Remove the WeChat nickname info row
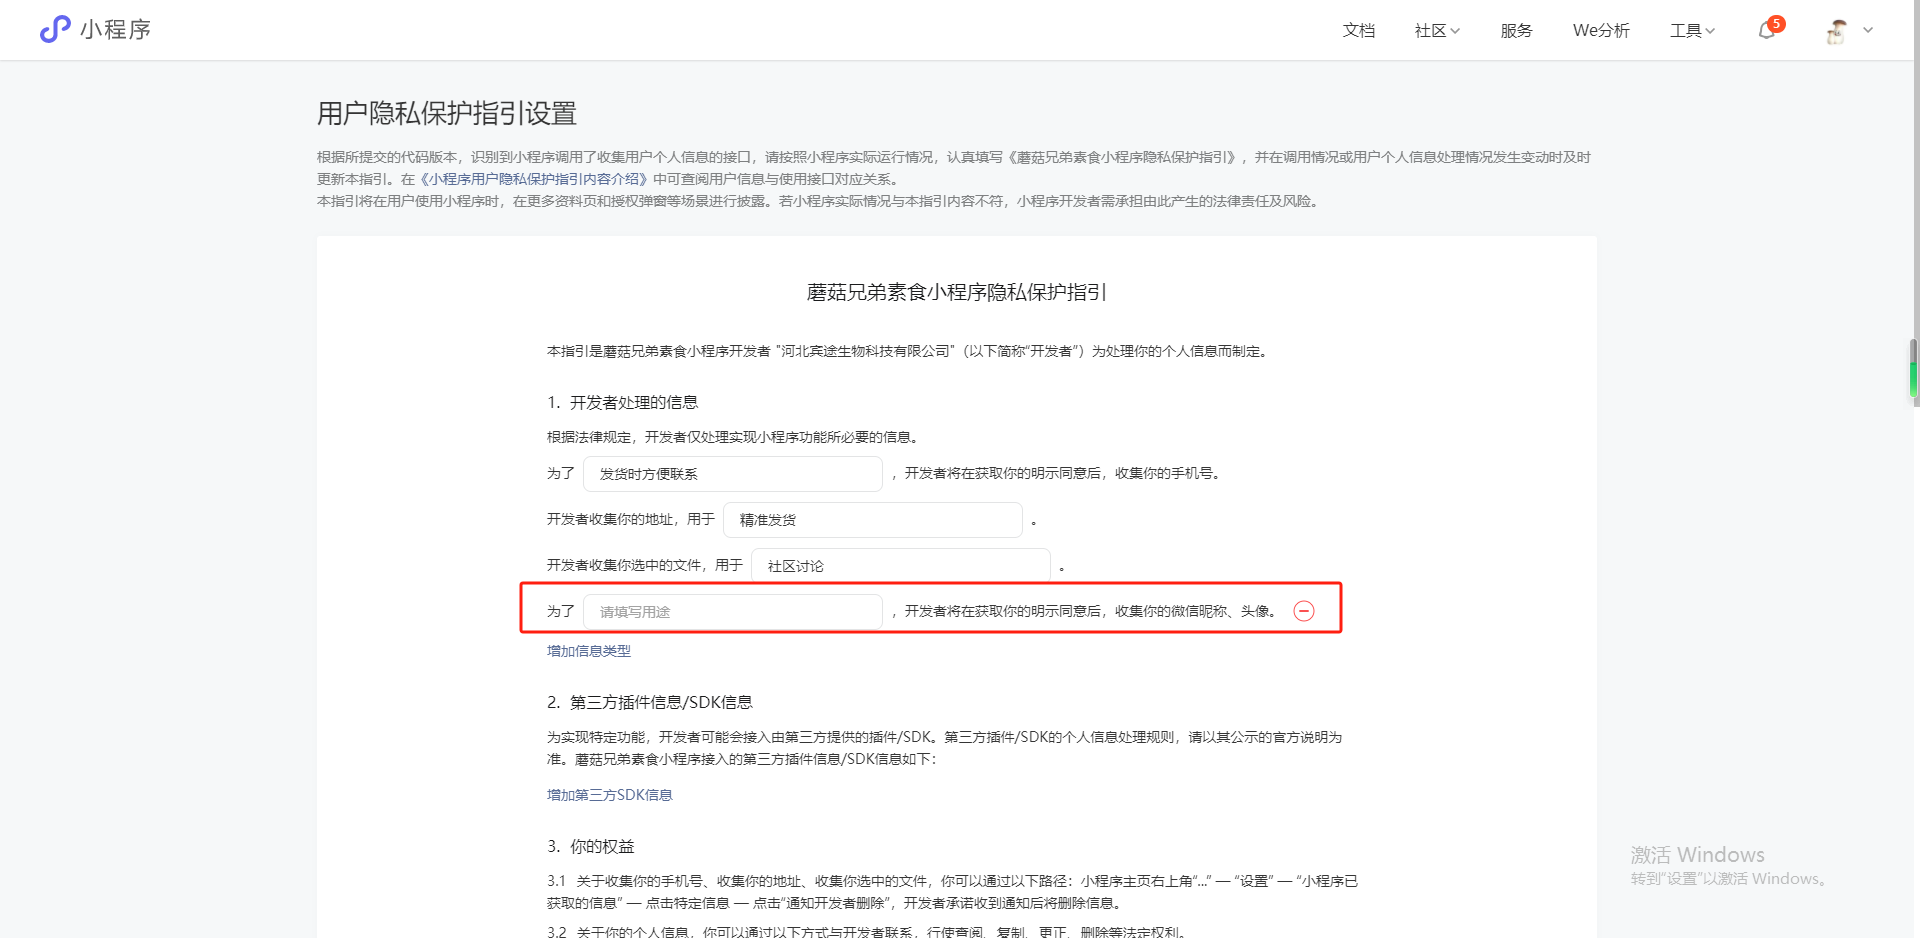Viewport: 1920px width, 938px height. click(1304, 611)
